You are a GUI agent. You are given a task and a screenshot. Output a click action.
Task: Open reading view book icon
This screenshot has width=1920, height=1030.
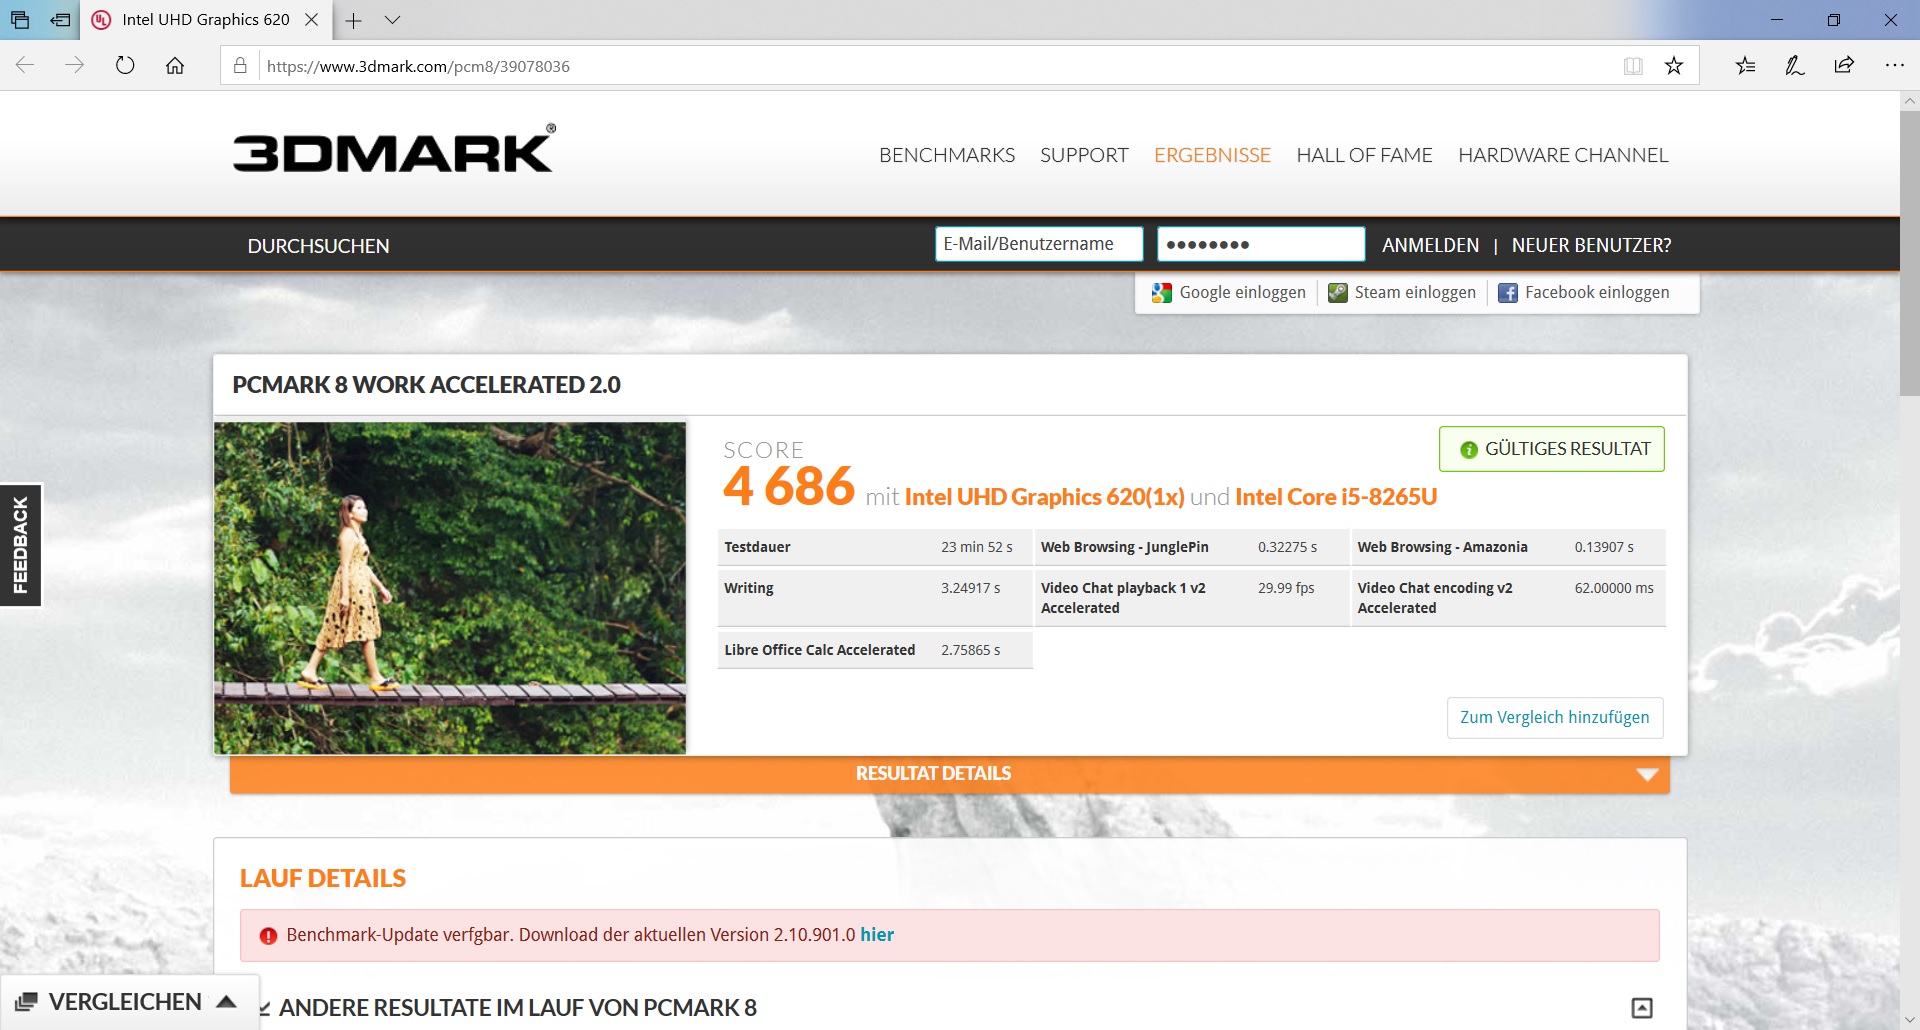pos(1633,66)
